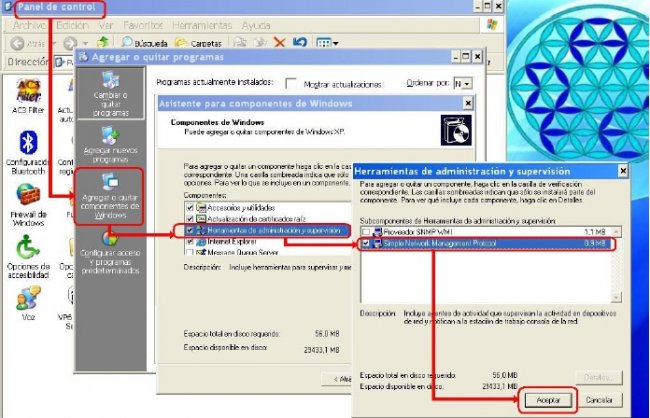Click the Windows flag logo in menu bar
The height and width of the screenshot is (418, 650).
click(492, 24)
